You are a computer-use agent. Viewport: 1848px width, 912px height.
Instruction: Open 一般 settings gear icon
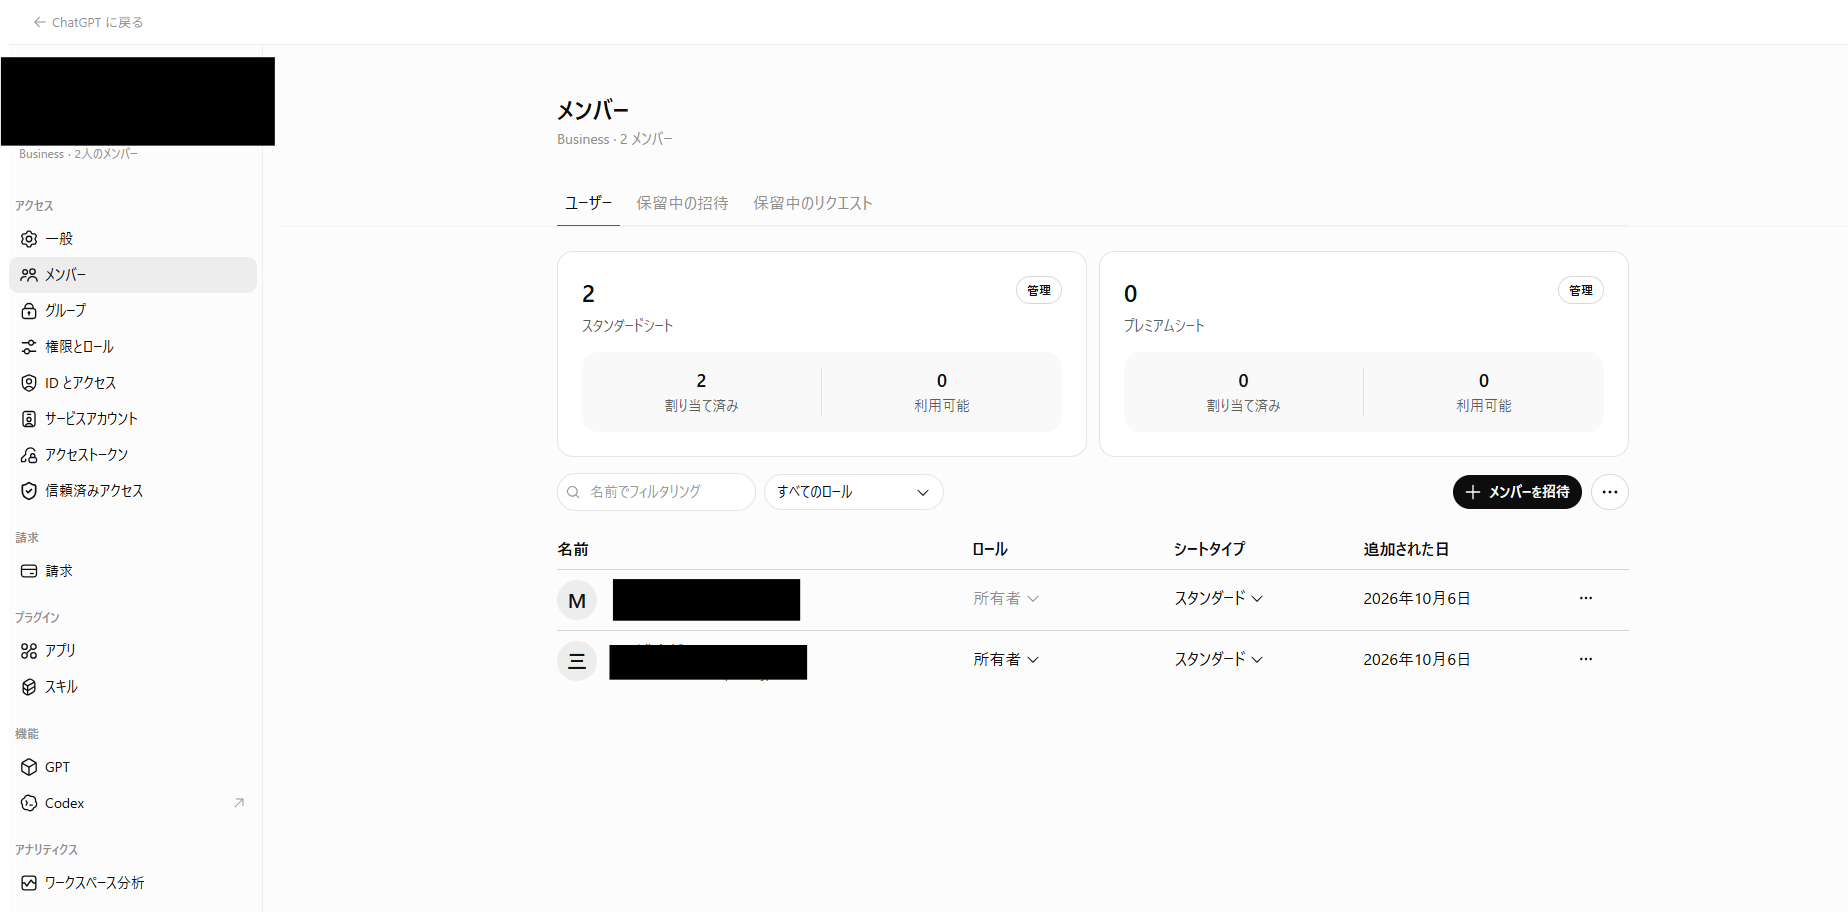tap(29, 239)
